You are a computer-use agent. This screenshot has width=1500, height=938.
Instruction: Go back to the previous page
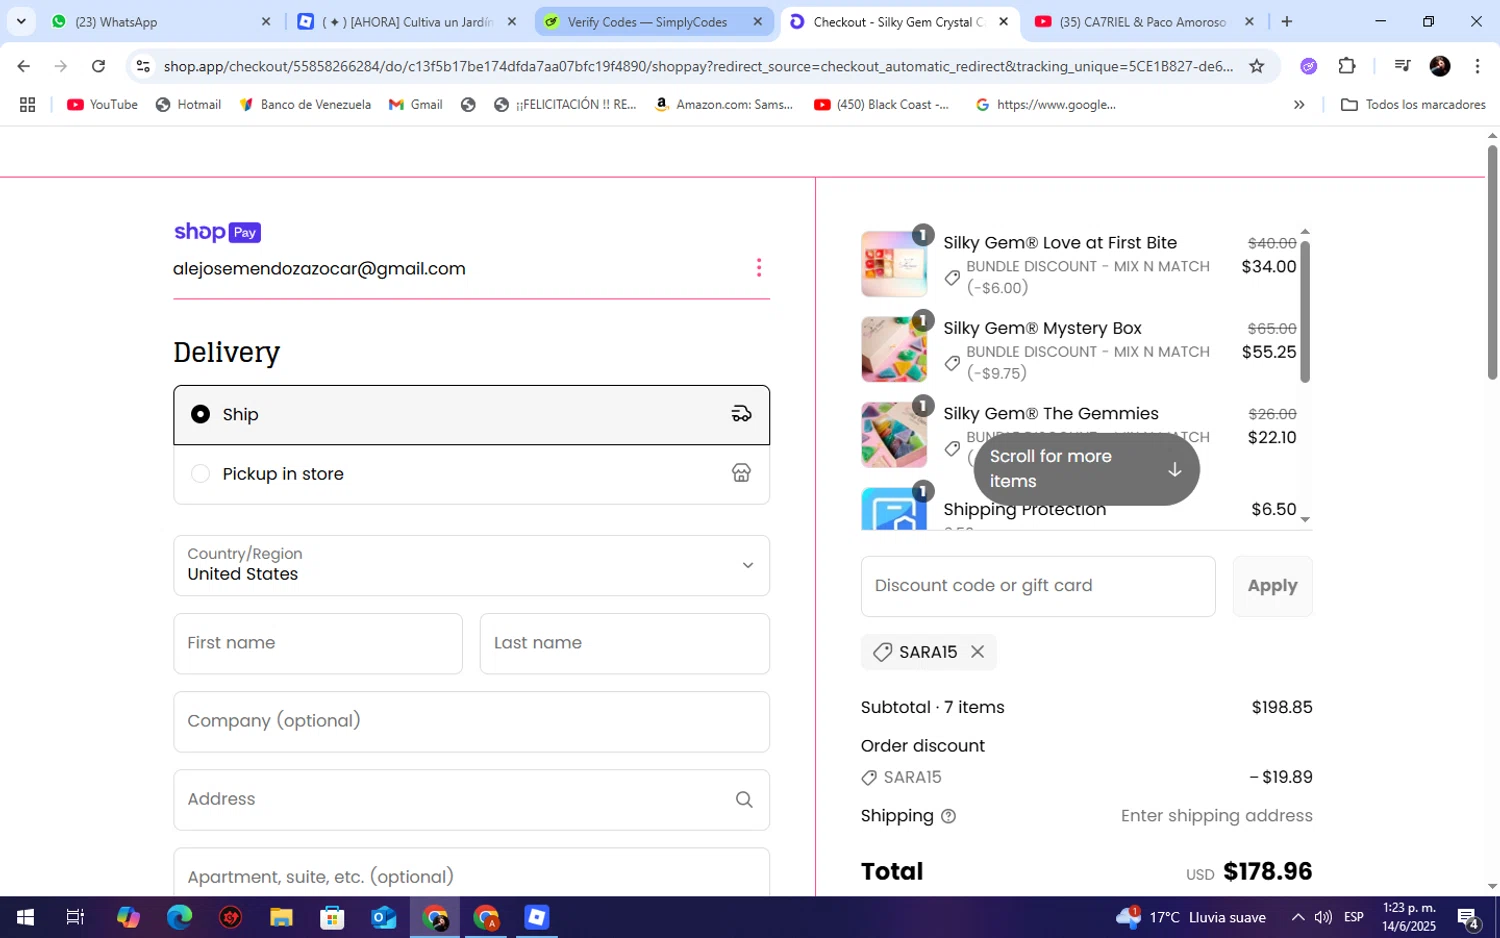click(x=23, y=66)
